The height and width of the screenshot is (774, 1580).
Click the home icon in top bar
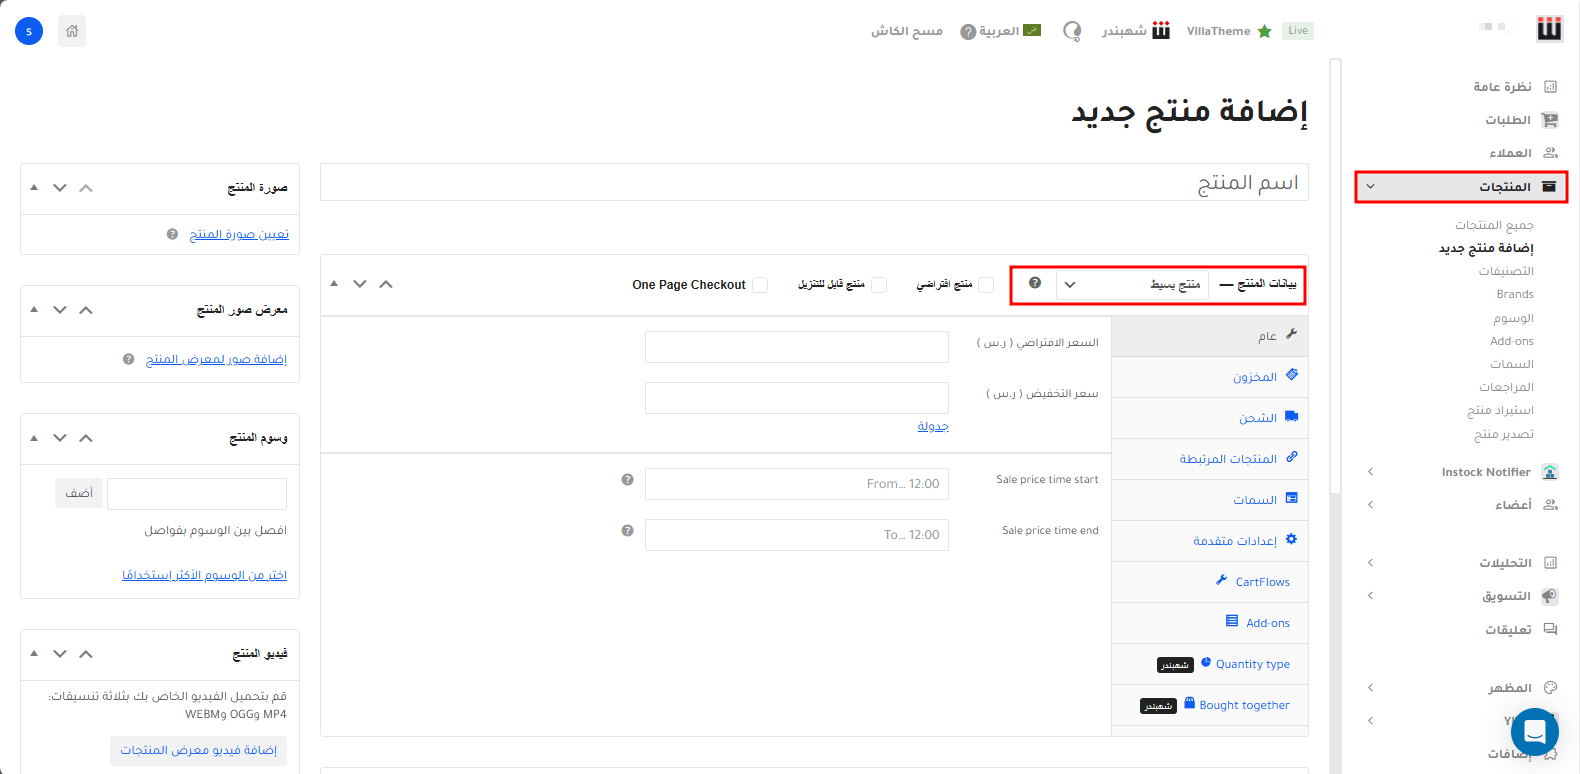click(72, 31)
